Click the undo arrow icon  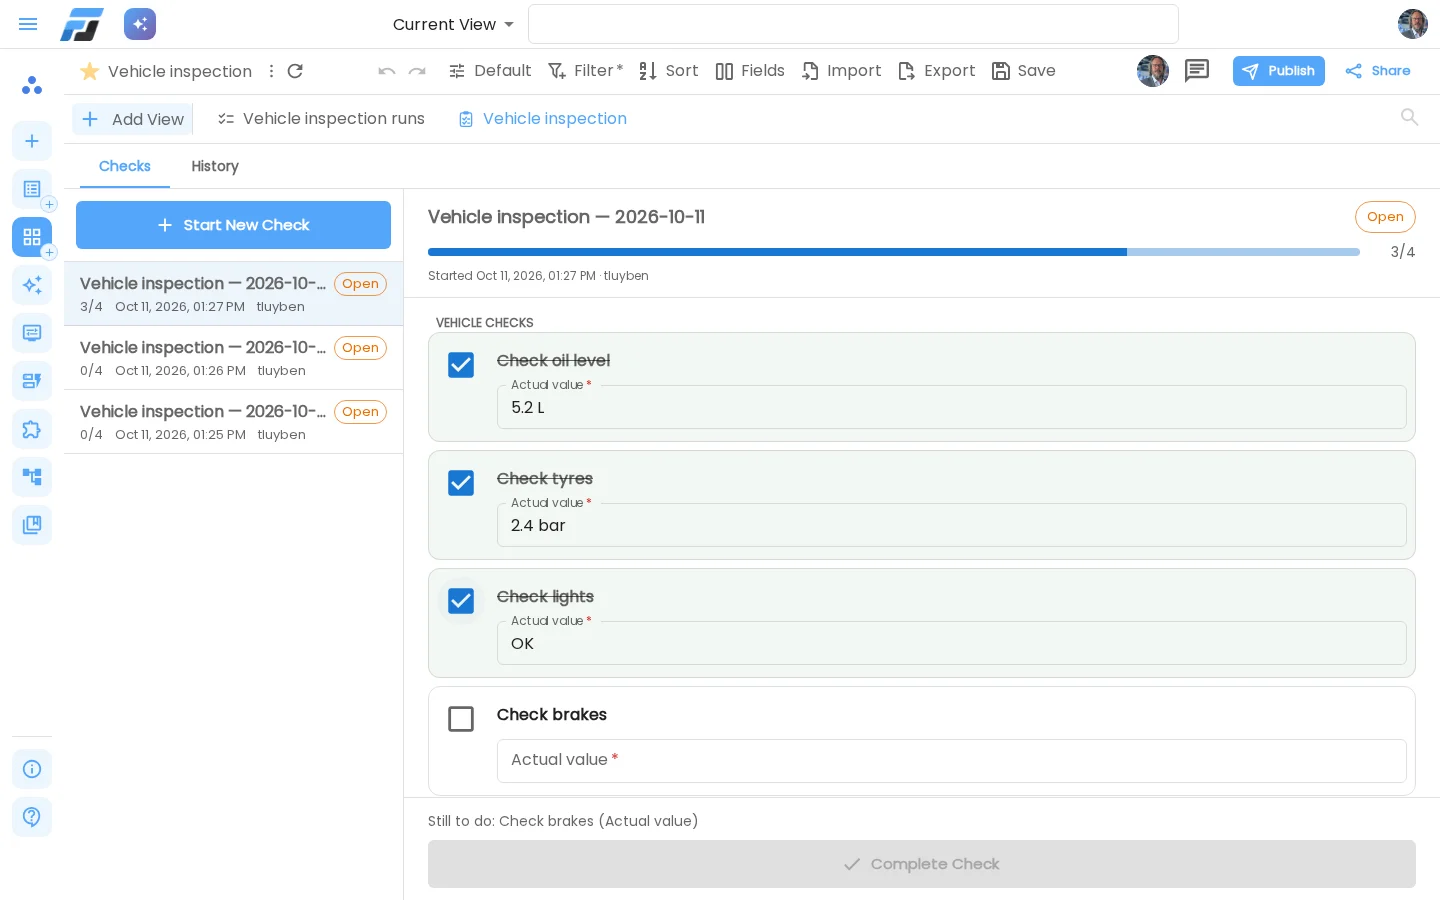click(x=387, y=71)
